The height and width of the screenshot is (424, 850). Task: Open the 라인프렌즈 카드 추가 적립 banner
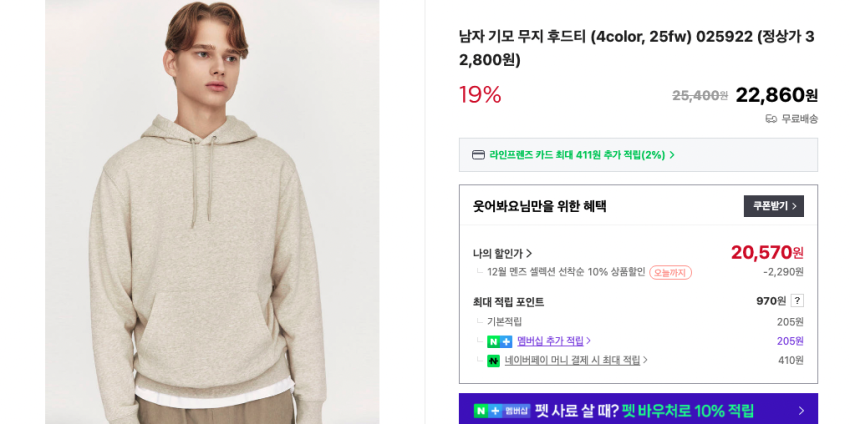click(x=580, y=155)
